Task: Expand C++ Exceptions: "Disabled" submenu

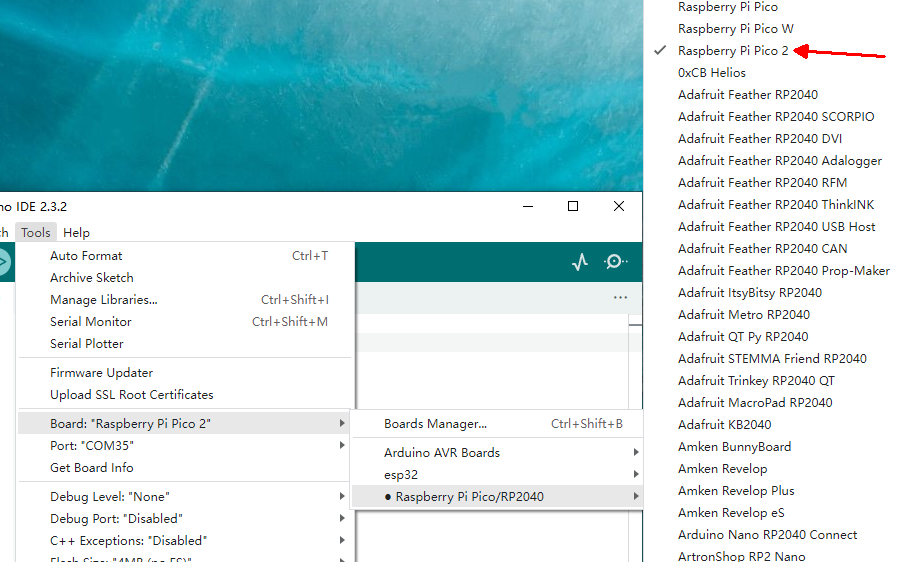Action: pyautogui.click(x=184, y=541)
